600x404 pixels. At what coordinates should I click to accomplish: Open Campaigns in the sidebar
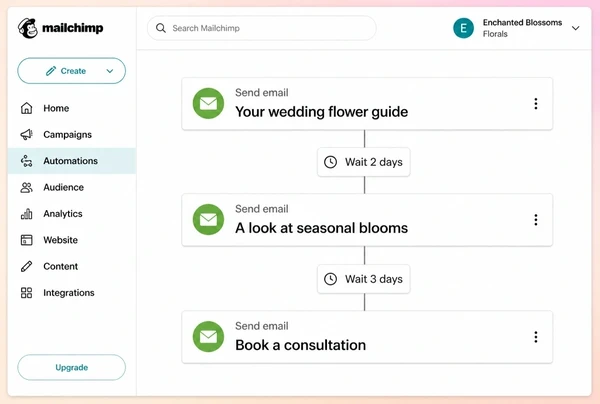click(x=72, y=135)
